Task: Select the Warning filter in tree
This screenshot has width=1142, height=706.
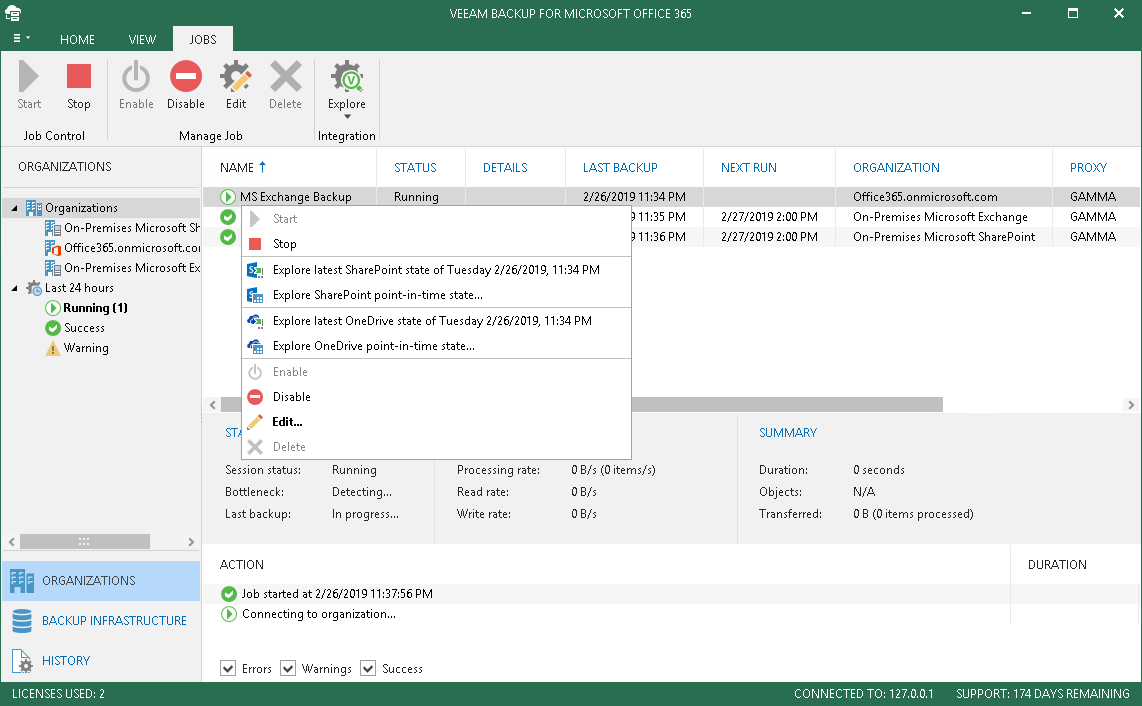Action: [x=86, y=348]
